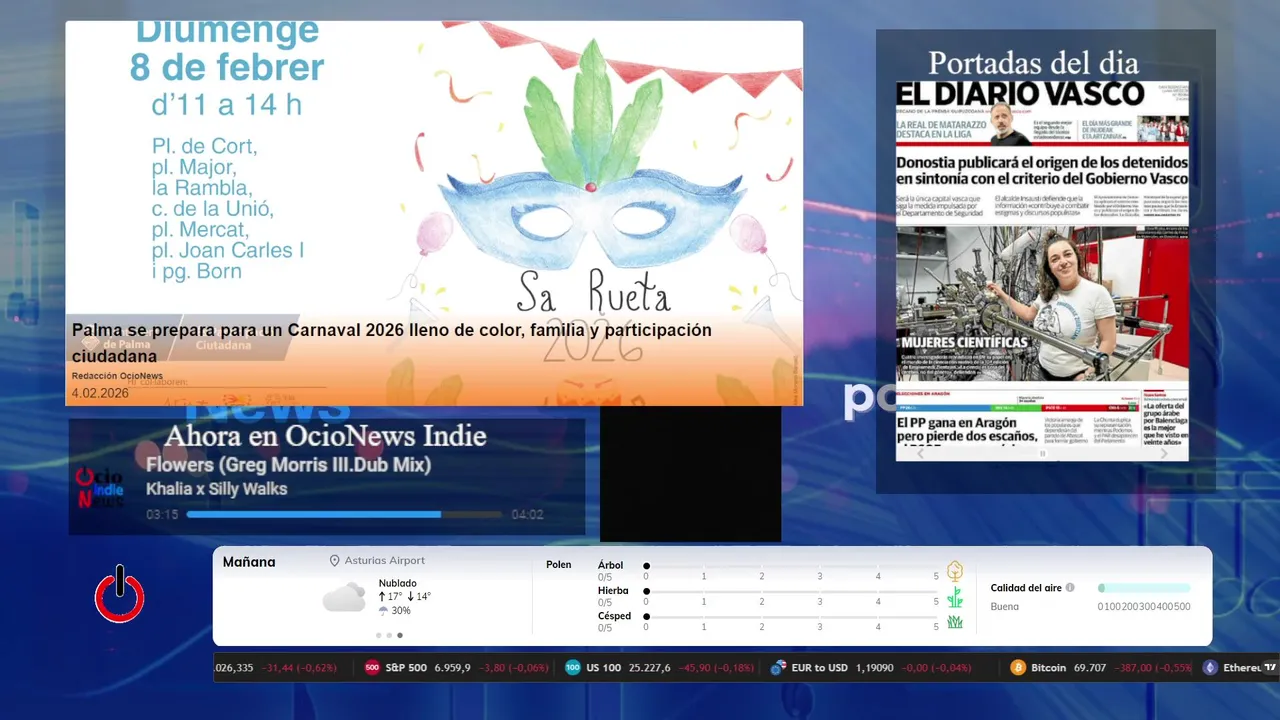Screen dimensions: 1280x720
Task: Click the artist Khalia x Silly Walks
Action: pyautogui.click(x=217, y=489)
